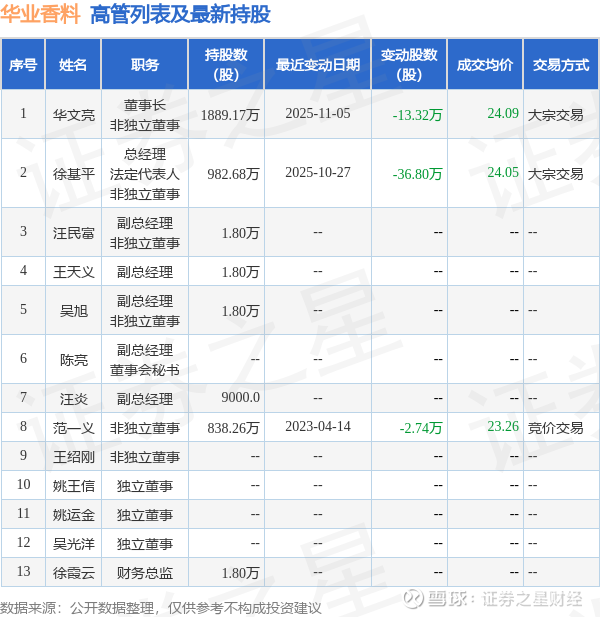
Task: Click the average price 24.09
Action: coord(503,113)
